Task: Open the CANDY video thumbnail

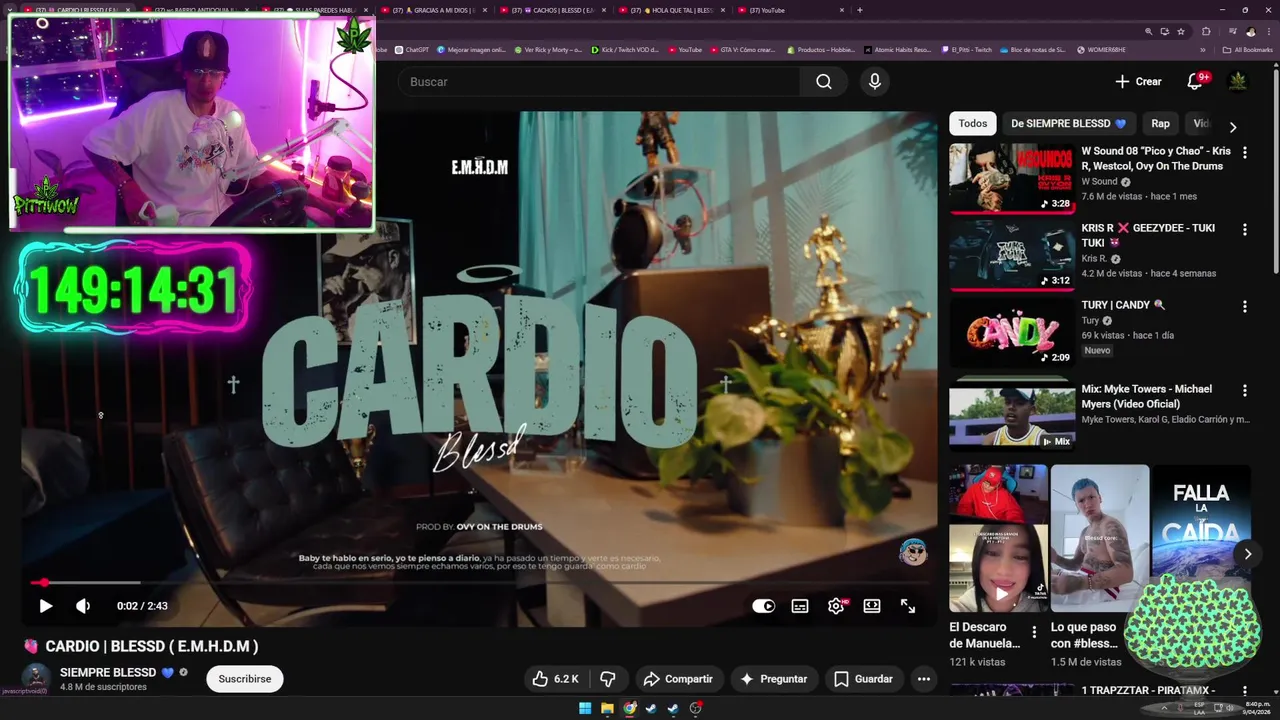Action: point(1012,331)
